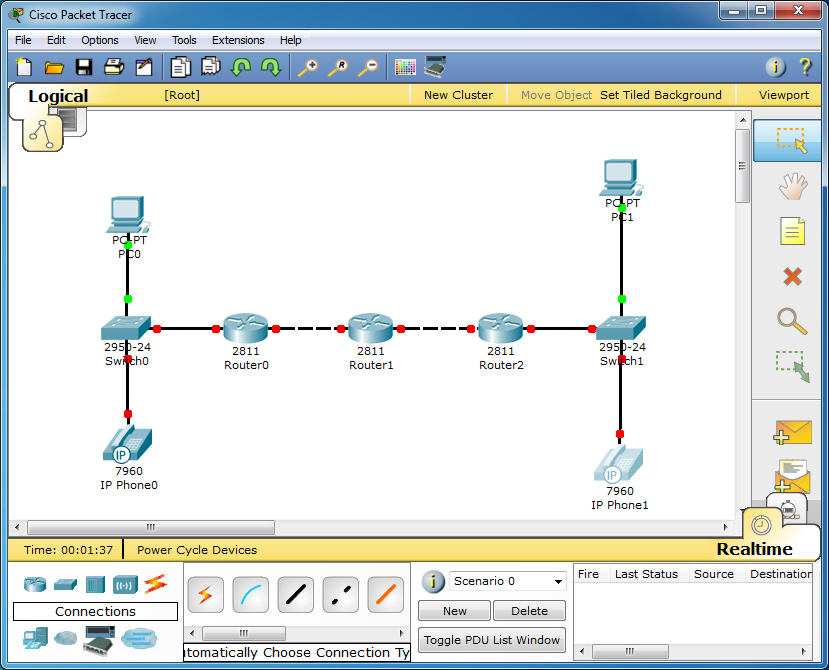Select the Routers device category icon
The image size is (829, 670).
(x=35, y=584)
